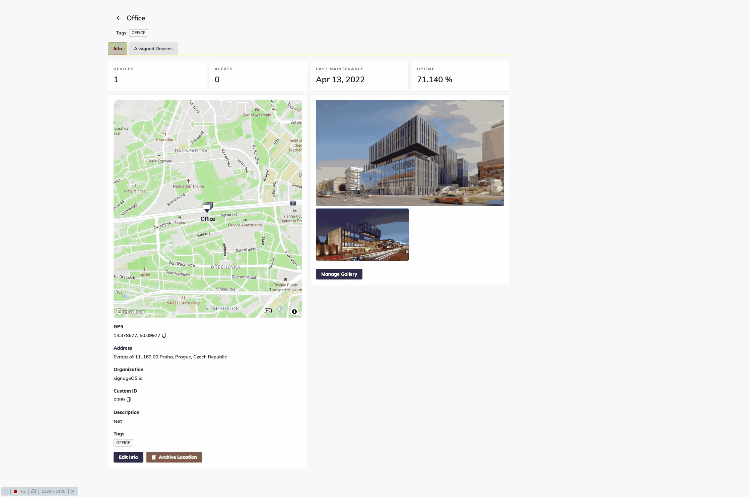Click the back arrow next to Office
Viewport: 750px width, 497px height.
pos(118,18)
